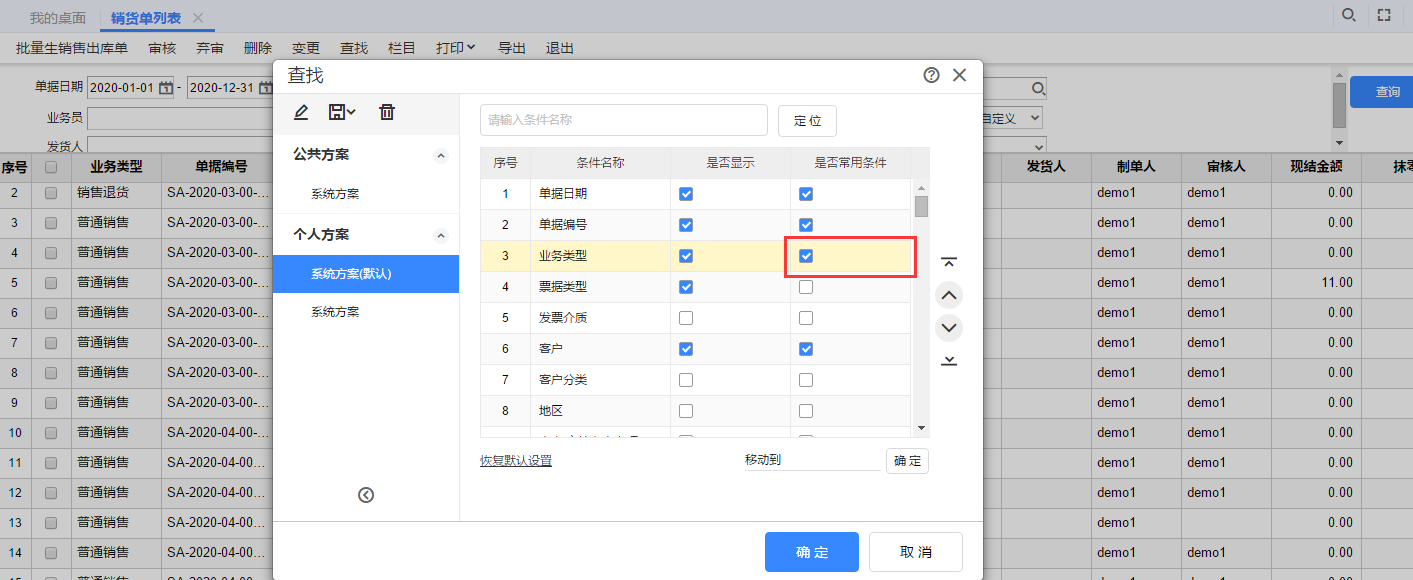The height and width of the screenshot is (580, 1413).
Task: Select the edit (pencil) icon in 查找 dialog
Action: coord(301,111)
